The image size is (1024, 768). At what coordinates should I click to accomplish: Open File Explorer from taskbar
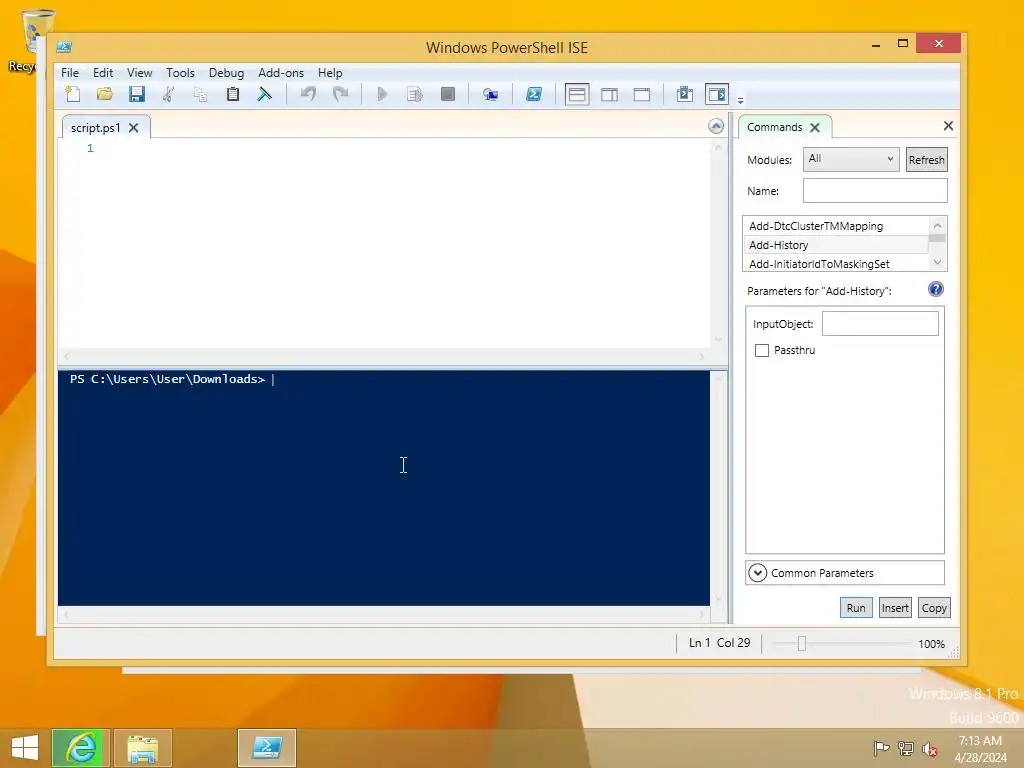pos(143,748)
